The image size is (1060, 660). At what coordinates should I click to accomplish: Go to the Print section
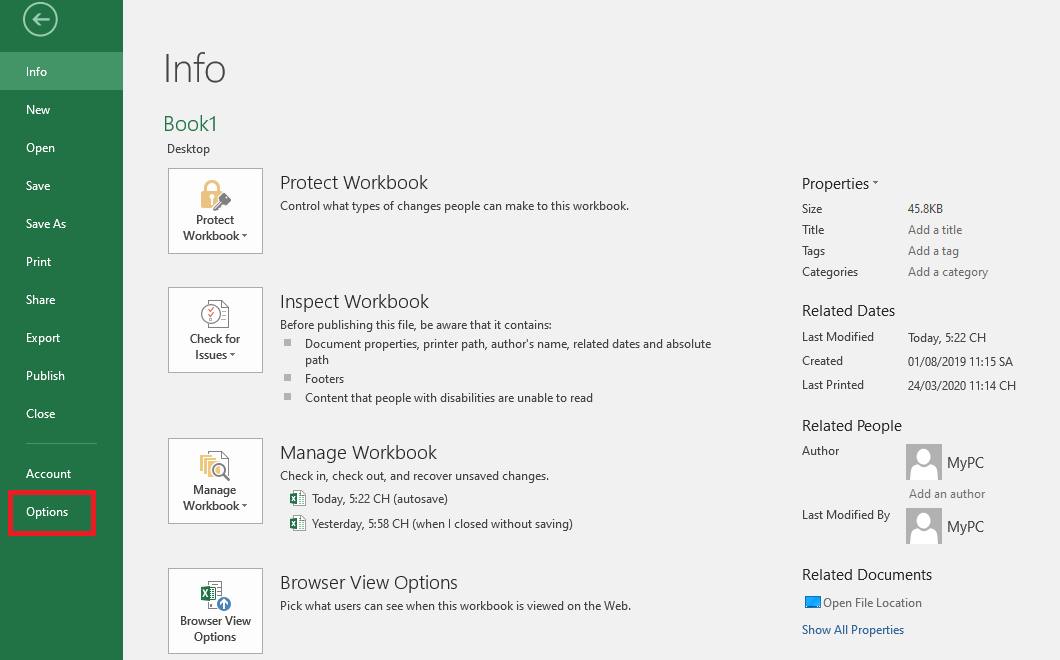[x=39, y=262]
